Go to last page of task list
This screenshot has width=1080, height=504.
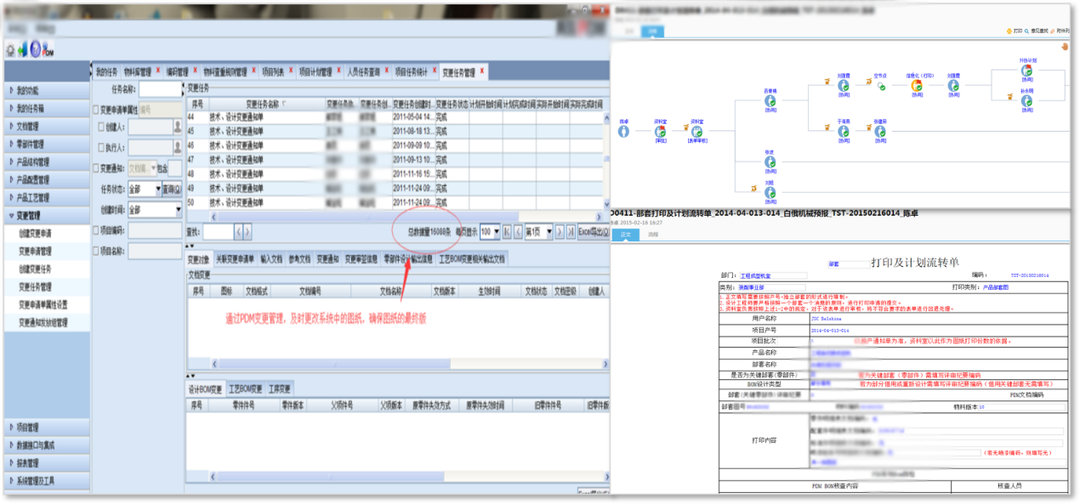(x=572, y=231)
